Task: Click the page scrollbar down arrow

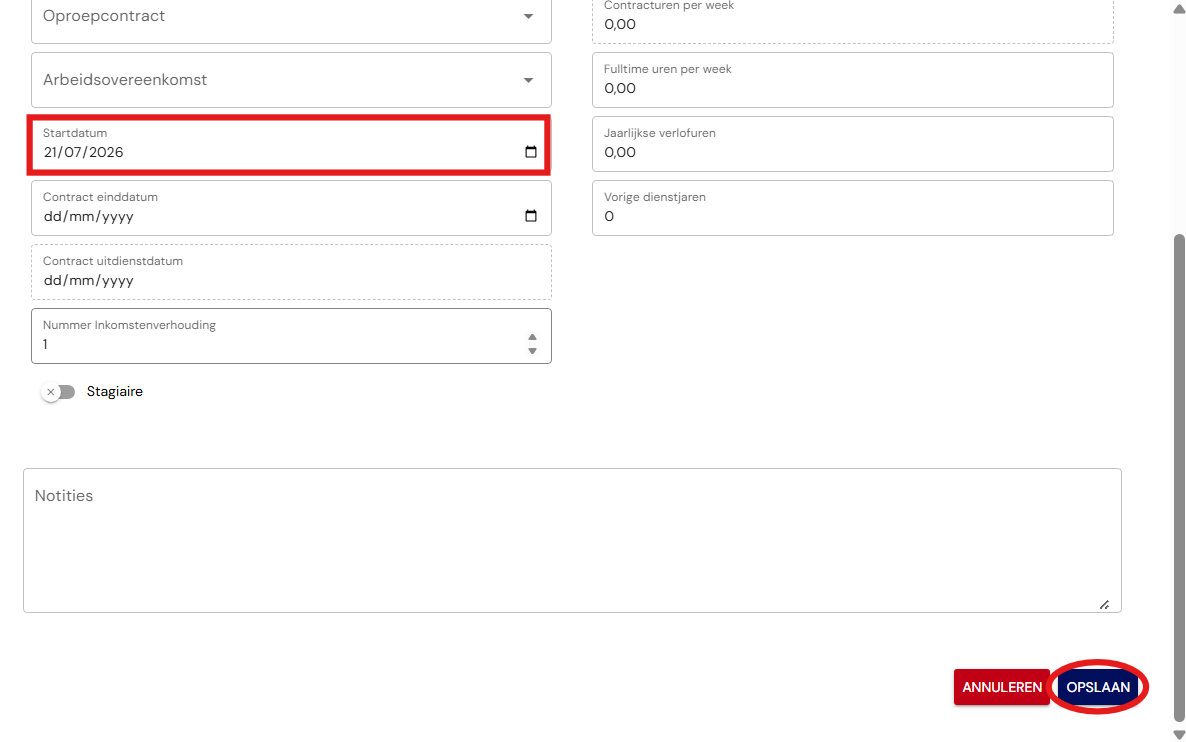Action: 1178,734
